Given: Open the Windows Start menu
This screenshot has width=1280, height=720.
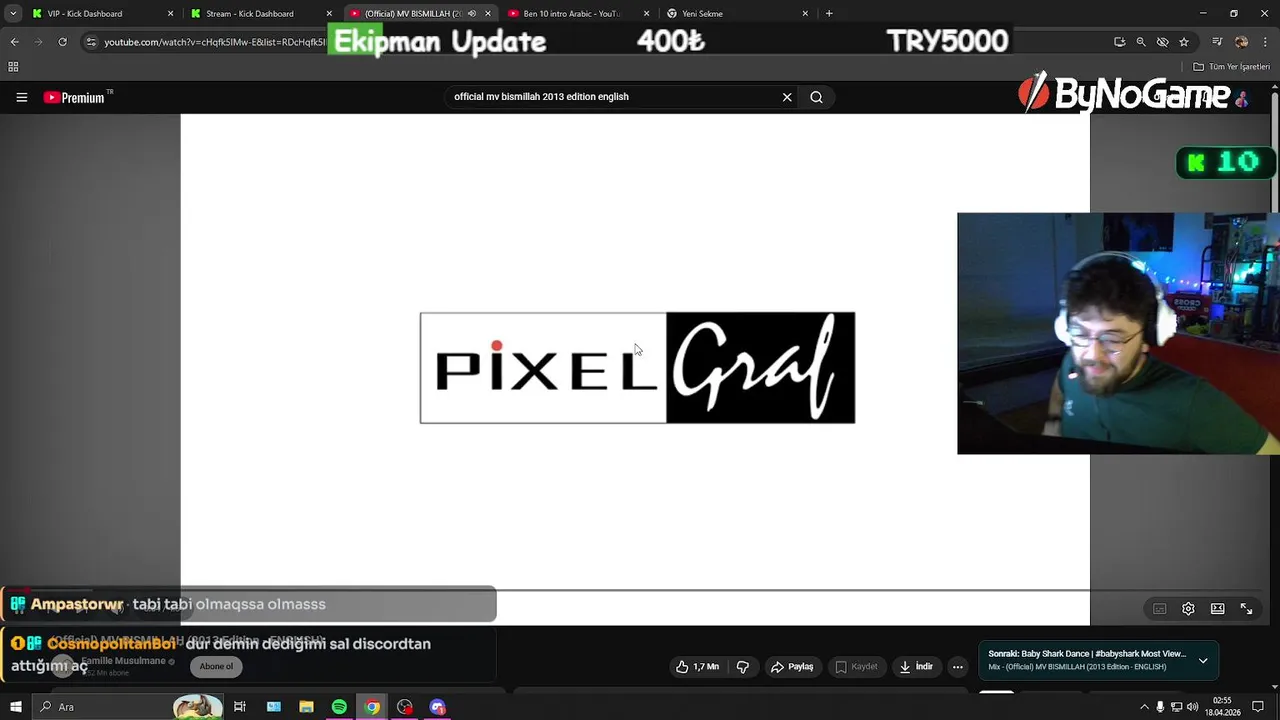Looking at the screenshot, I should [15, 707].
